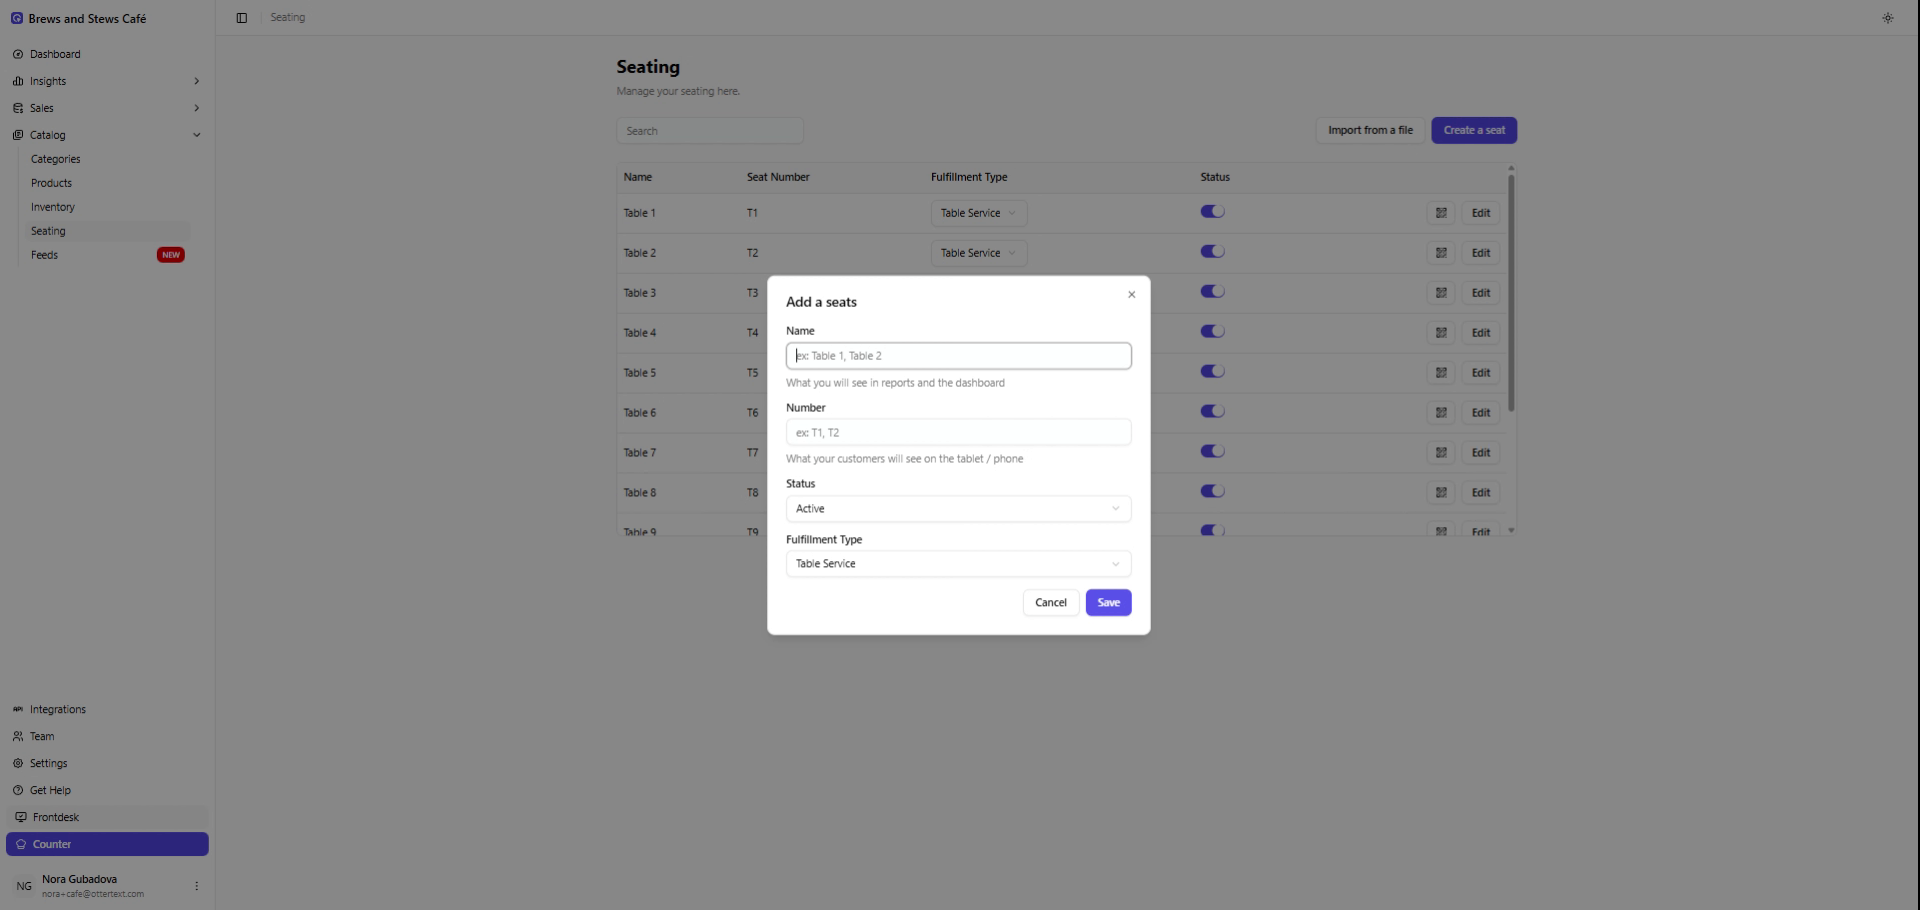Close the Add a seats dialog
The image size is (1920, 910).
coord(1131,295)
